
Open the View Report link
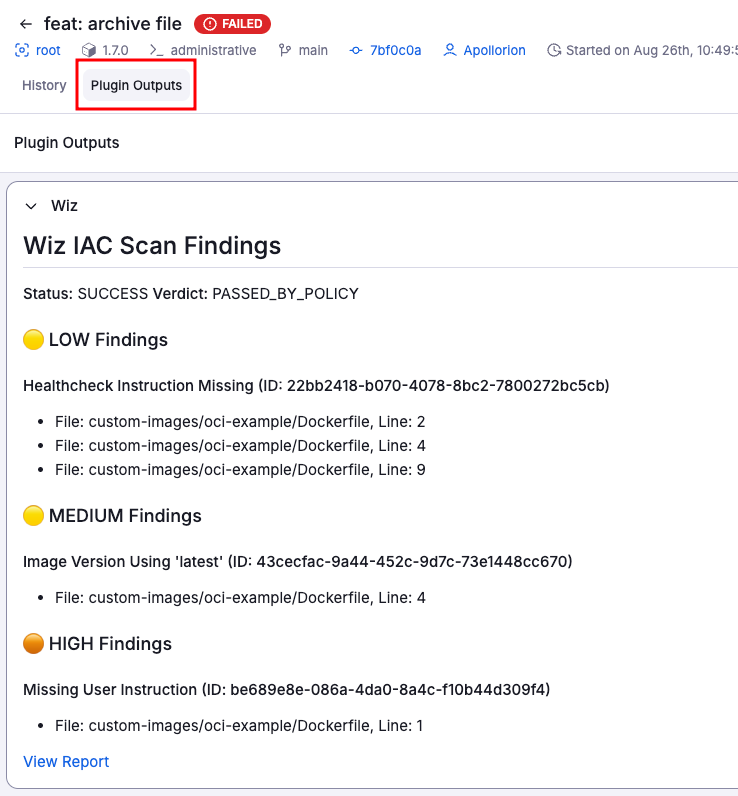(x=66, y=762)
